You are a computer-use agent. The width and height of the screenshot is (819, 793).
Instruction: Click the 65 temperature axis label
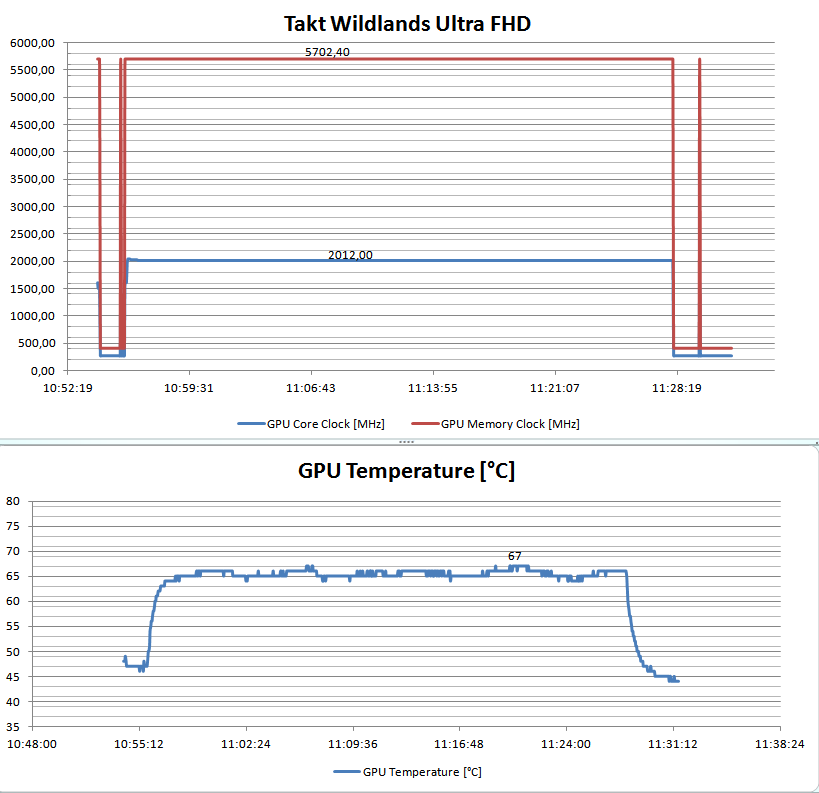coord(13,576)
